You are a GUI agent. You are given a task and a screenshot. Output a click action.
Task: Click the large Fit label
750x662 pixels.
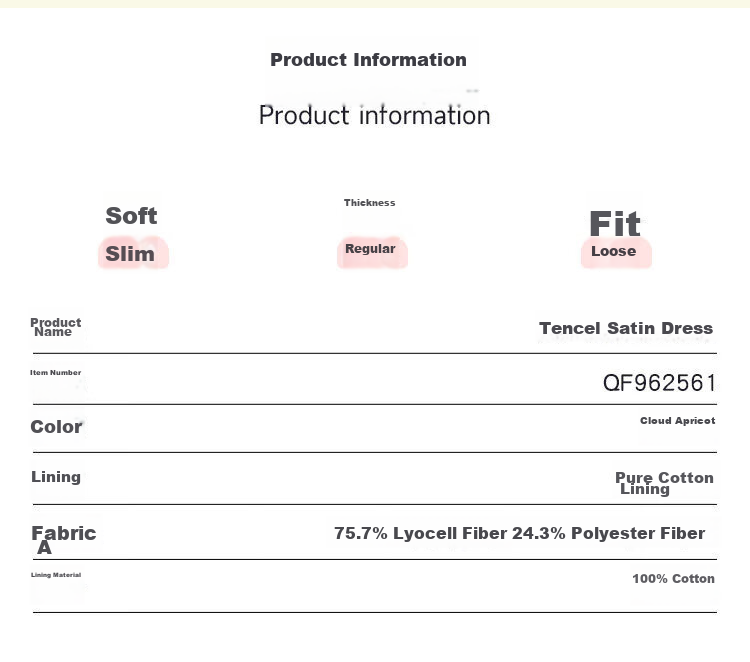(x=615, y=223)
